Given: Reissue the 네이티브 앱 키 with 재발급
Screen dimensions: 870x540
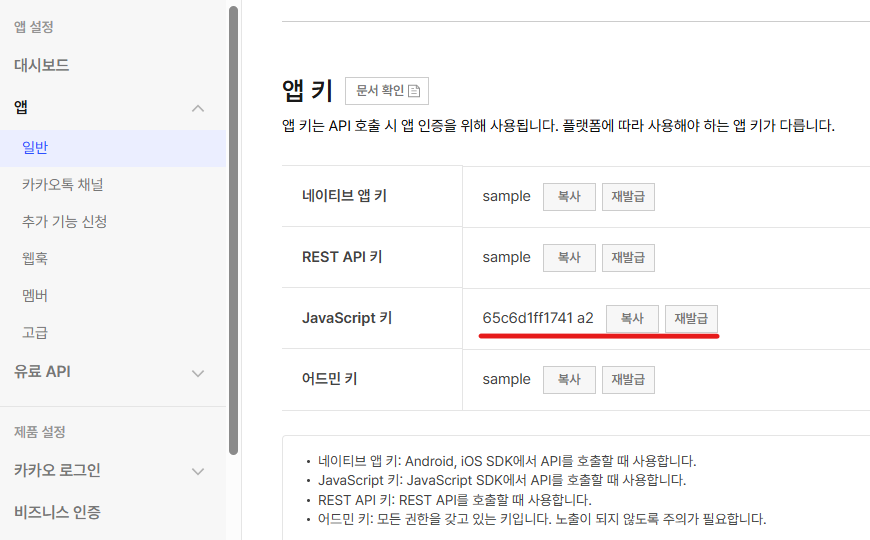Looking at the screenshot, I should (x=629, y=197).
